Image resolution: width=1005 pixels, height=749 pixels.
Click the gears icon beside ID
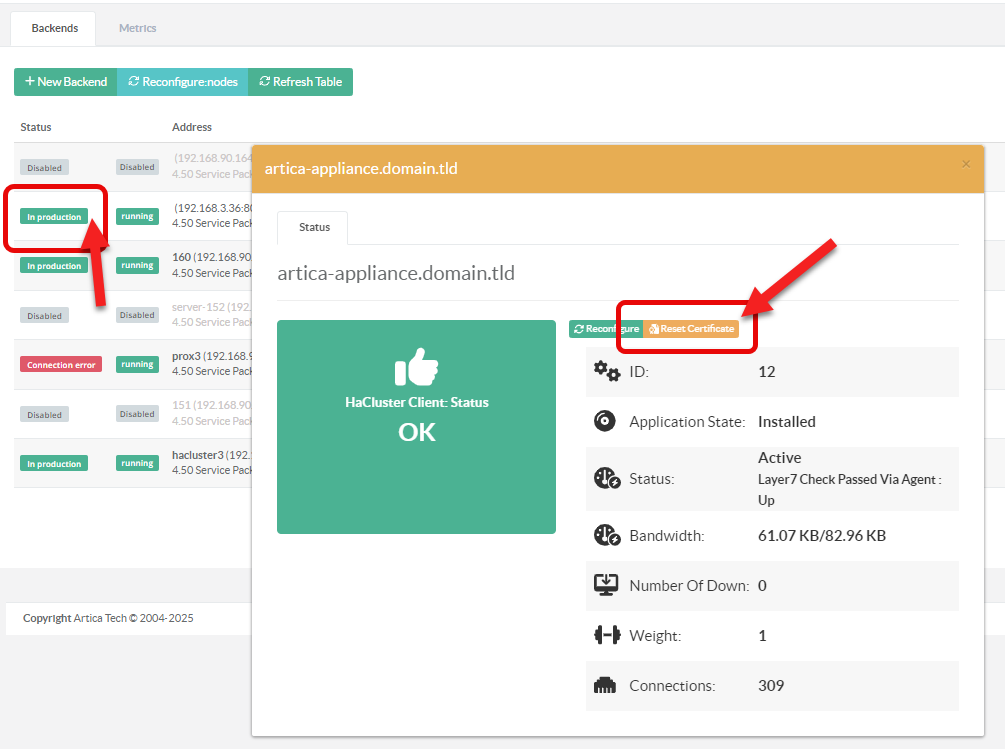coord(606,371)
